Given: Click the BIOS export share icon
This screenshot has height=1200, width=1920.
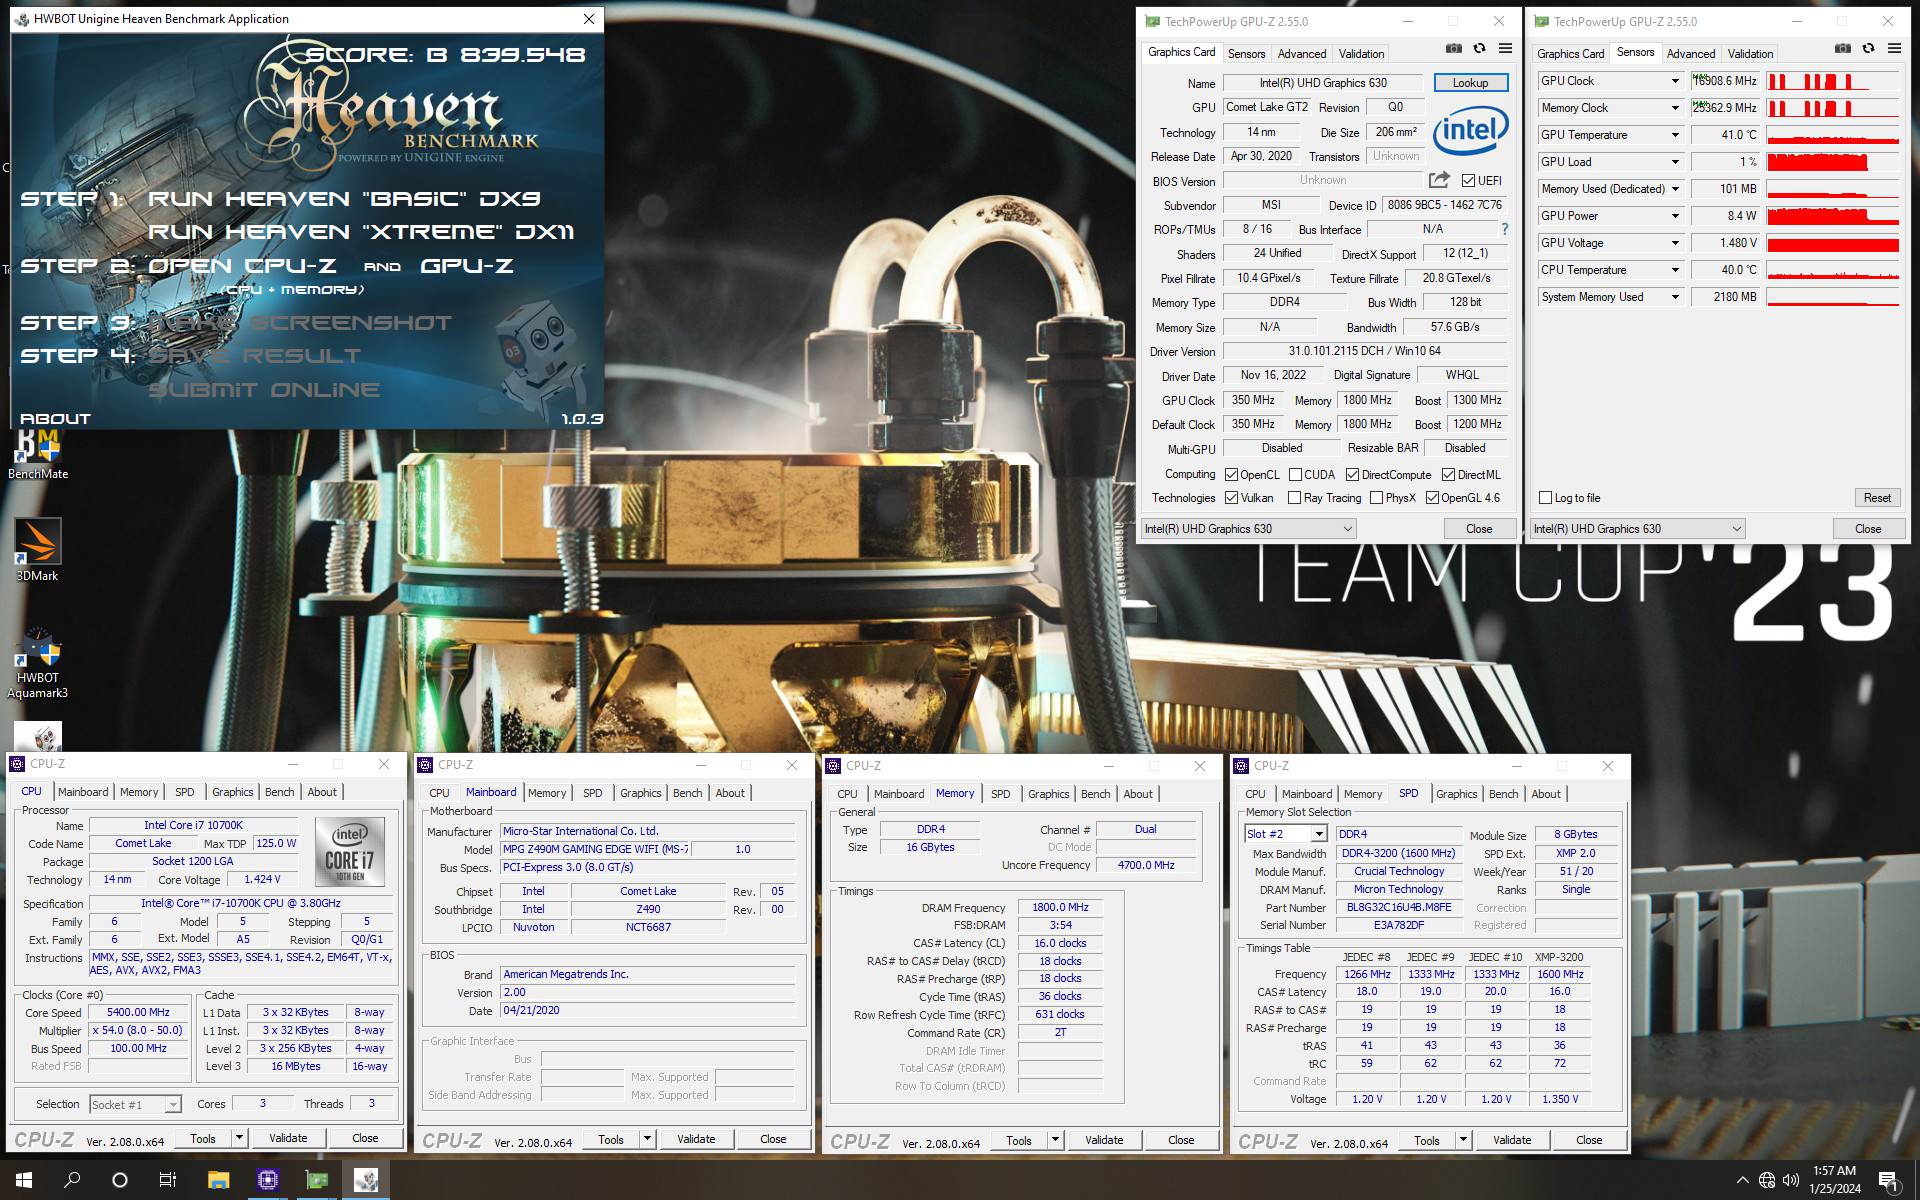Looking at the screenshot, I should click(1439, 180).
